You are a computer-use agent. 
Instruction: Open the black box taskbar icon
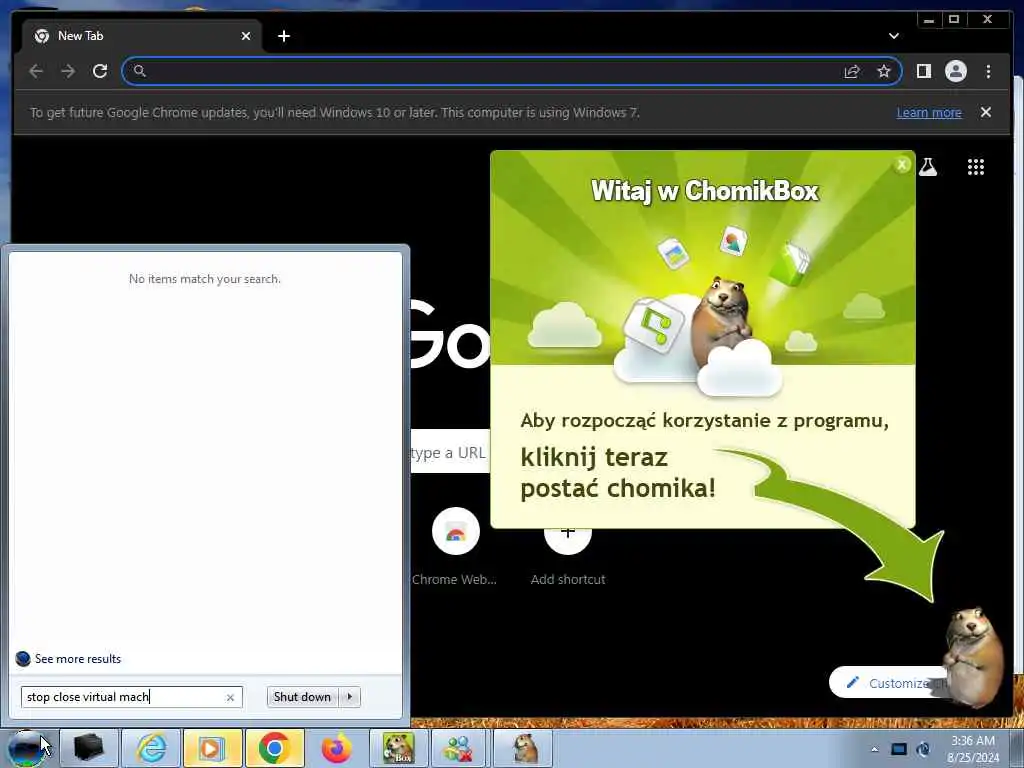point(89,748)
